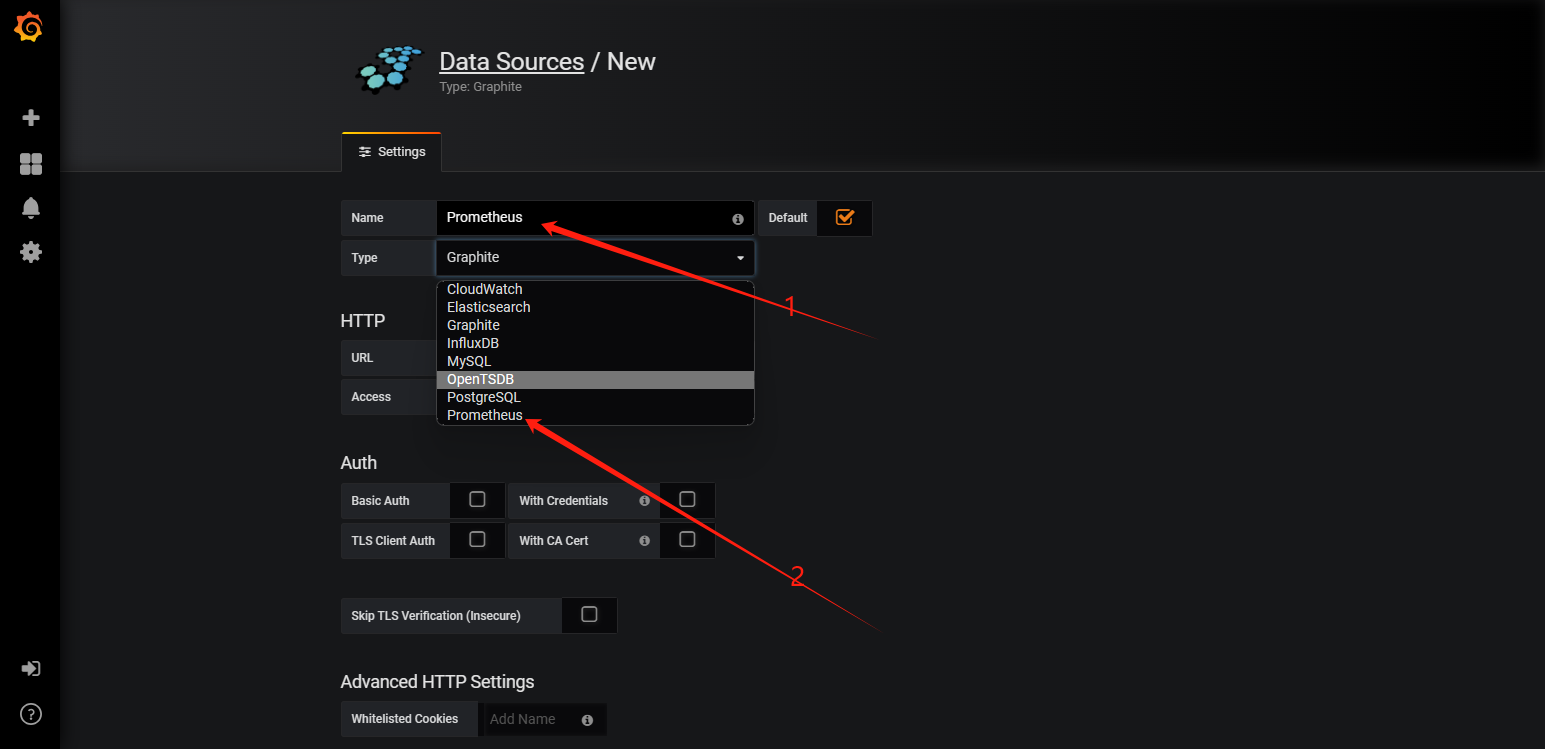Click the Advanced HTTP Settings heading
The width and height of the screenshot is (1545, 749).
coord(437,682)
